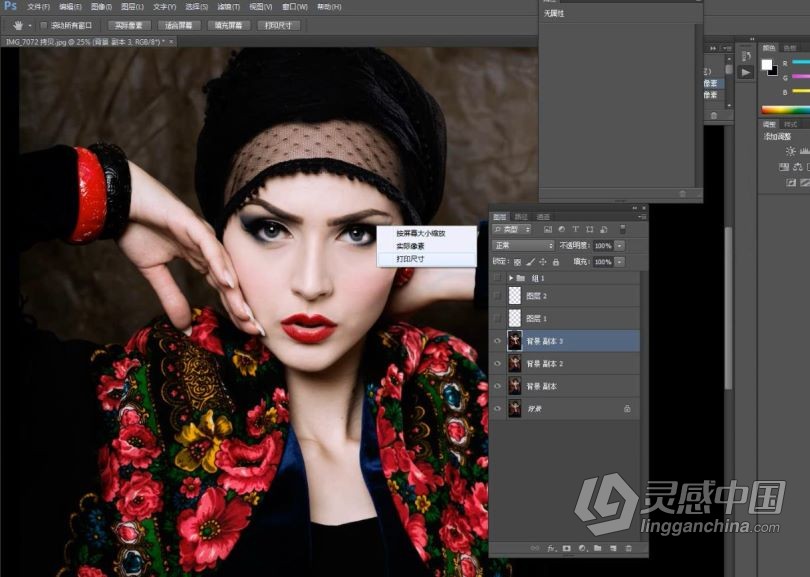Select the adjustment layer filter icon
This screenshot has height=577, width=810.
[562, 229]
